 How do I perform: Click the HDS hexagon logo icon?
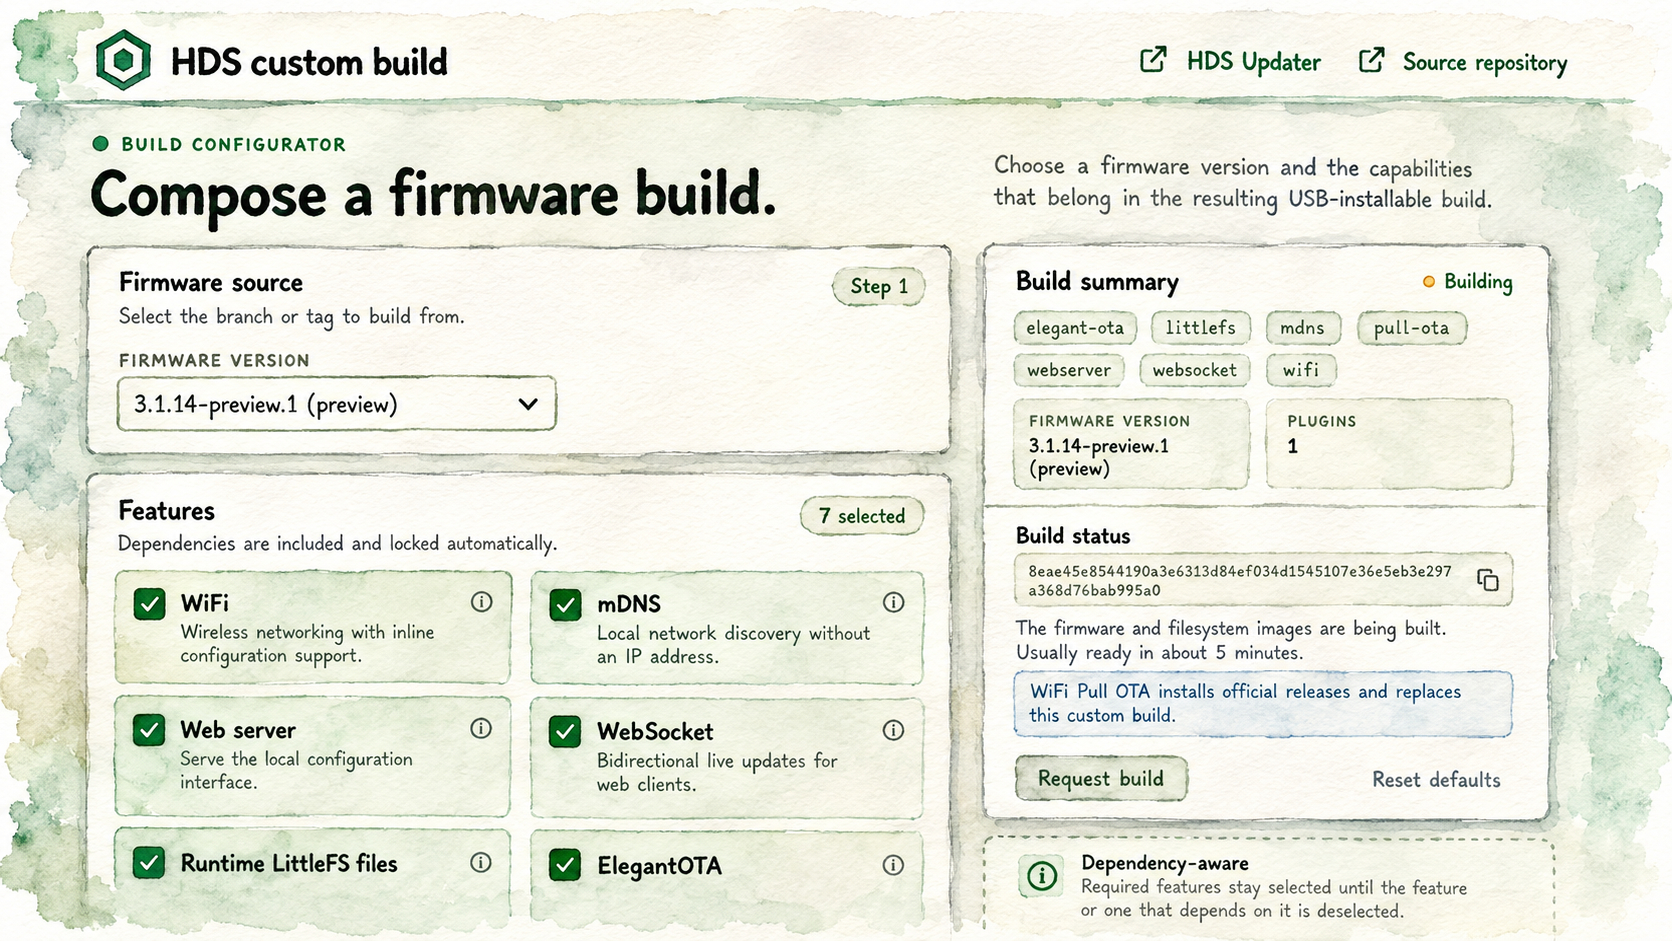(123, 60)
